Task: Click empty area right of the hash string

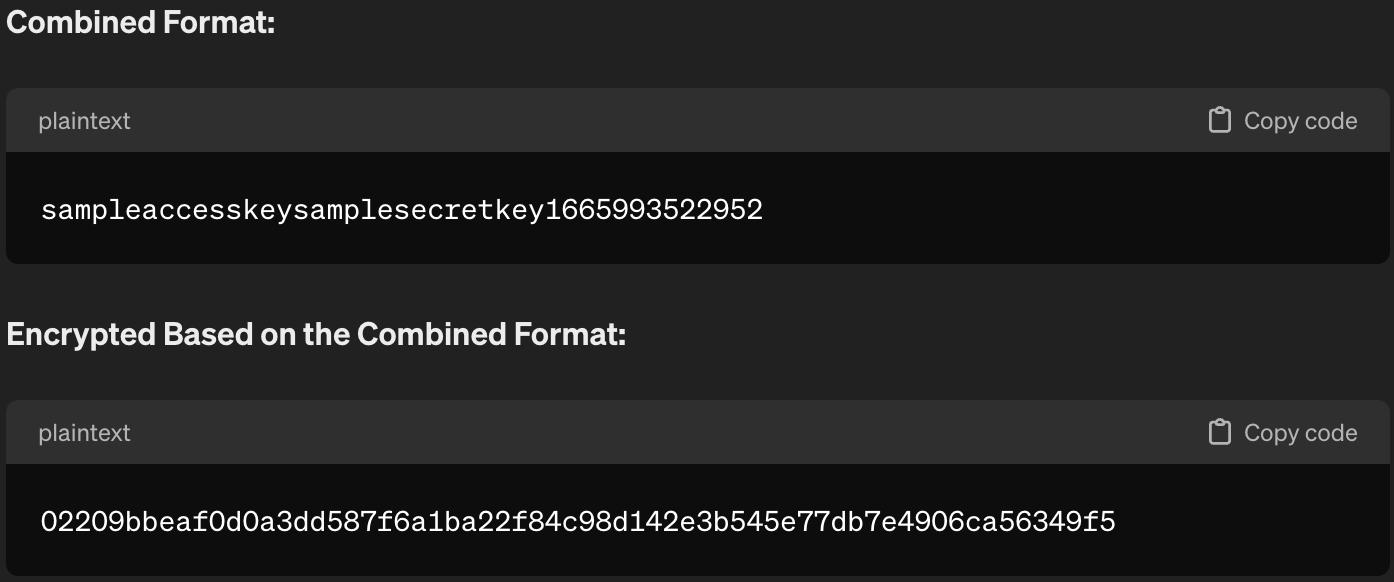Action: [x=1250, y=522]
